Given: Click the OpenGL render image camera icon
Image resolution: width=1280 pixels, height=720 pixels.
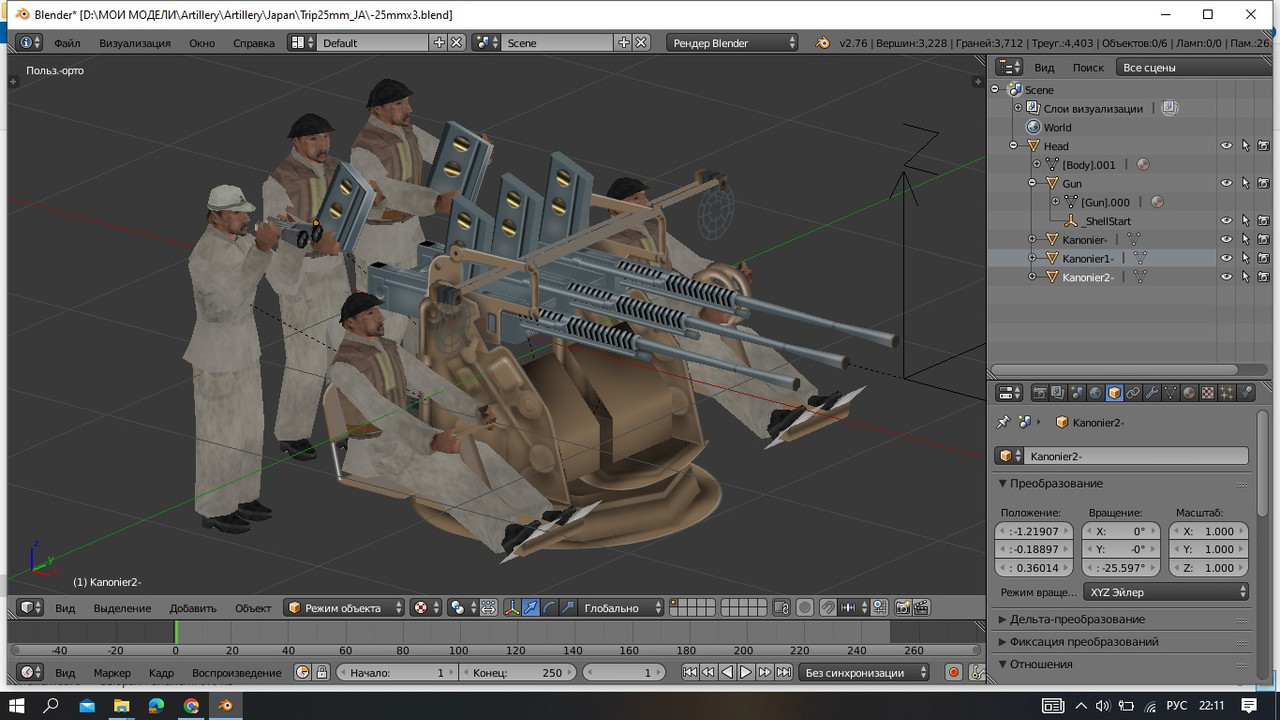Looking at the screenshot, I should 902,608.
